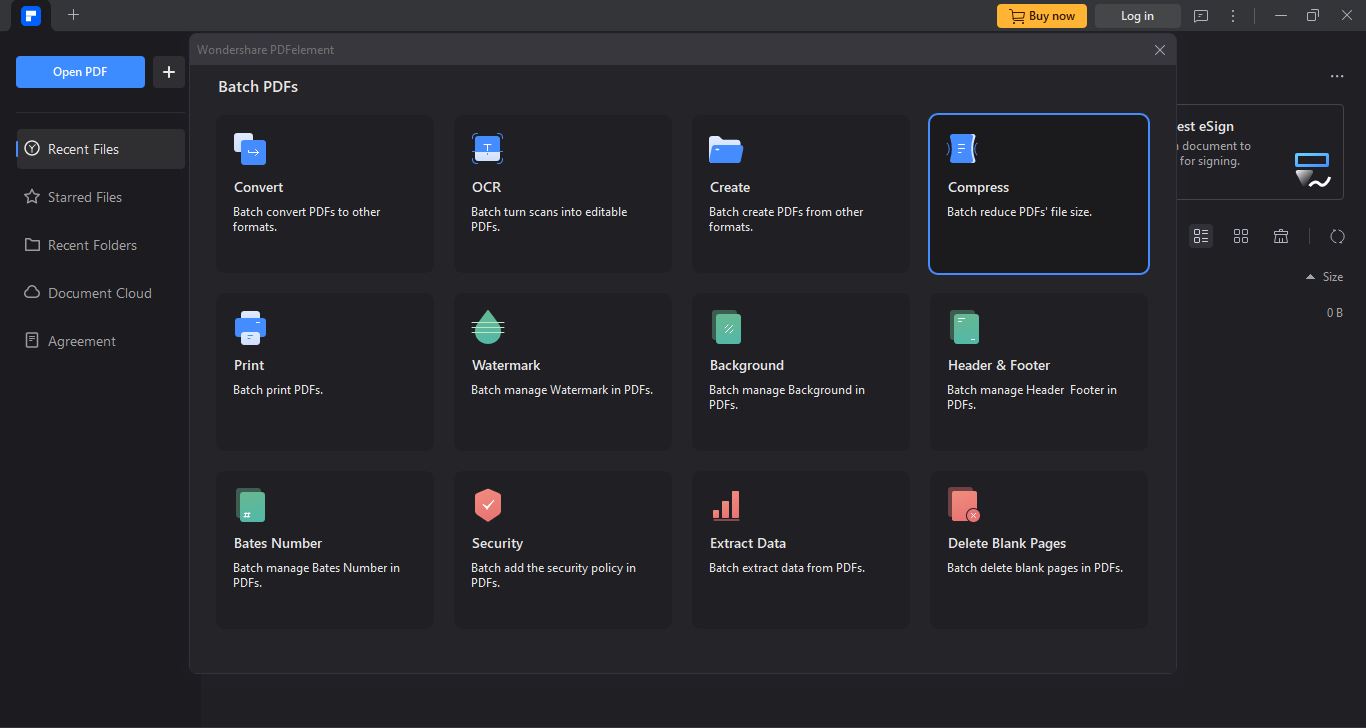Select the Delete Blank Pages icon
The image size is (1366, 728).
coord(964,506)
